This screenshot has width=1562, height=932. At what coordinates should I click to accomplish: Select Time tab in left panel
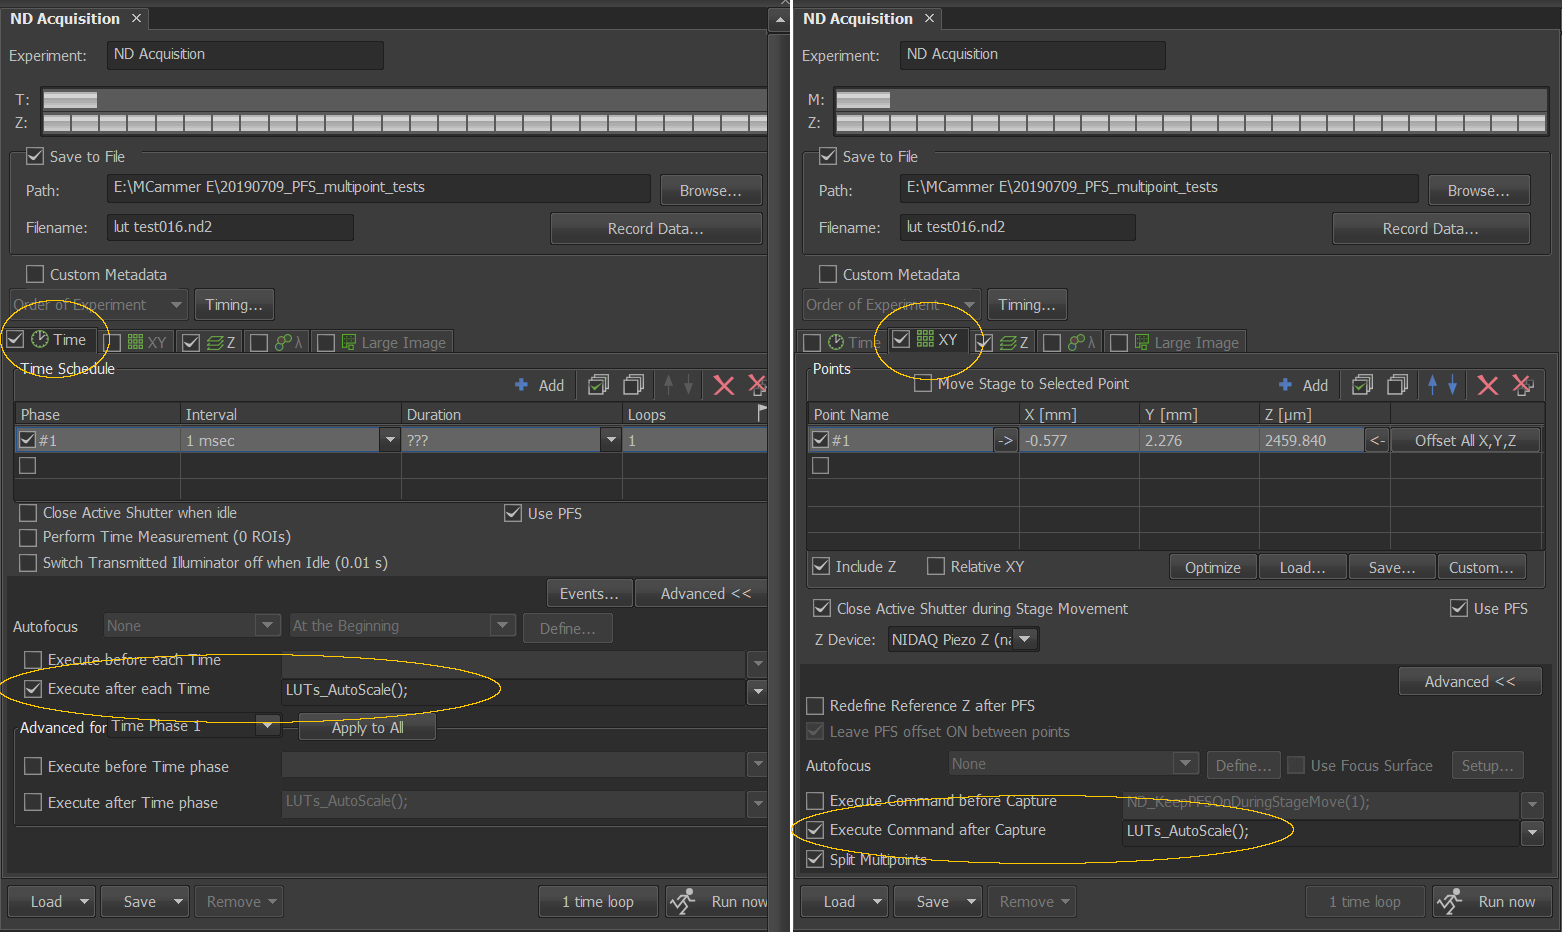click(x=58, y=340)
